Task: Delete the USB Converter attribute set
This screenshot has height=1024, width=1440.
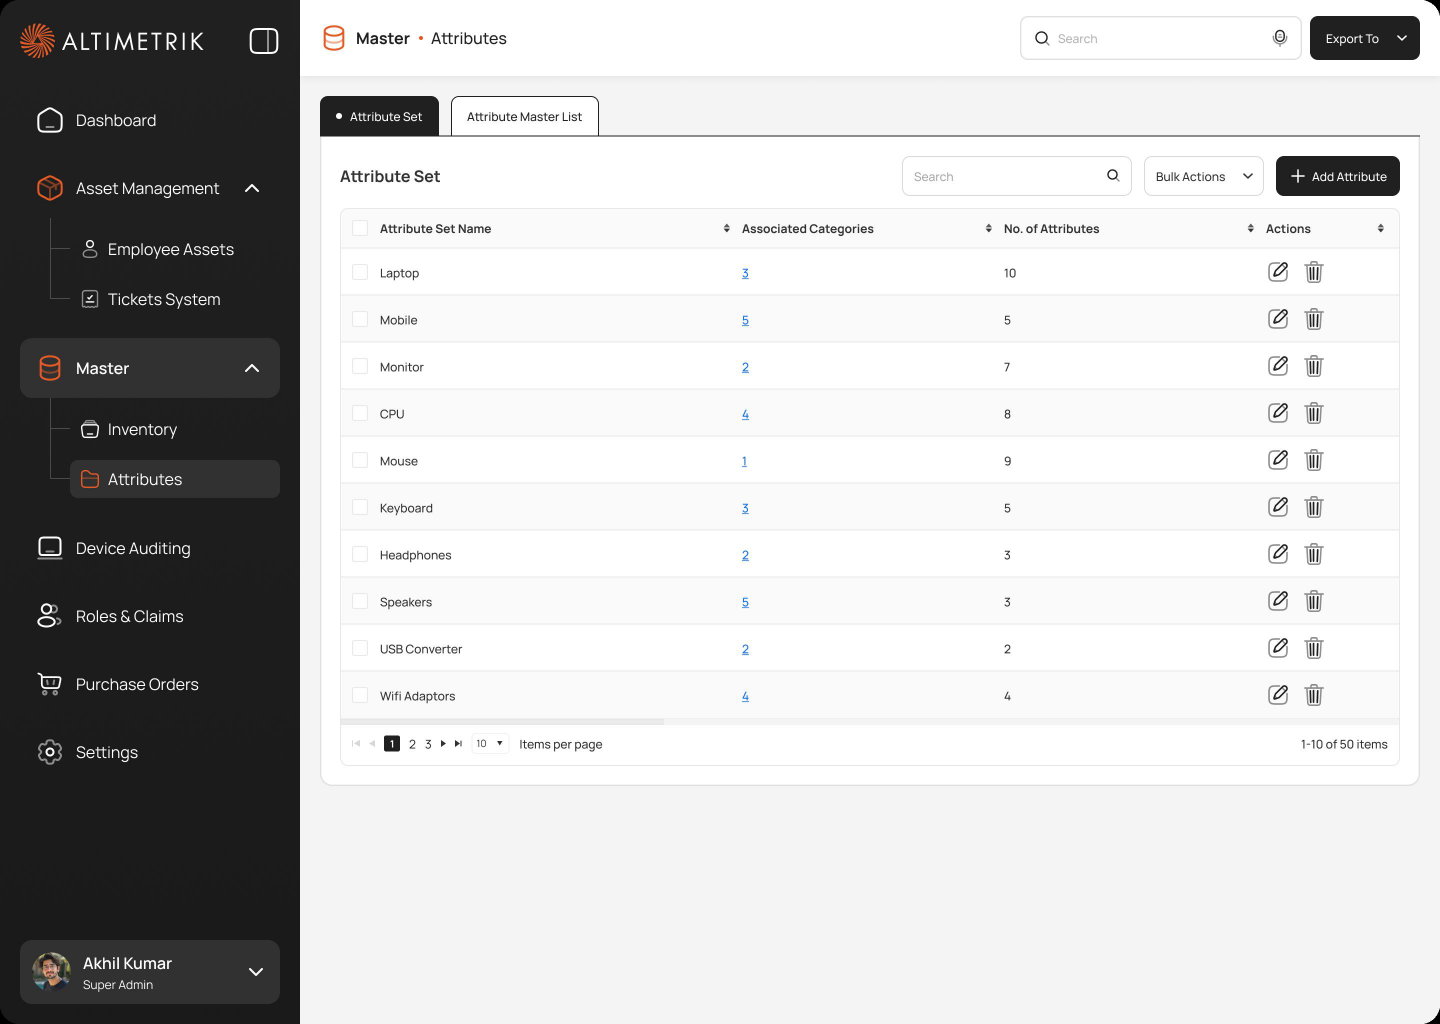Action: (x=1314, y=648)
